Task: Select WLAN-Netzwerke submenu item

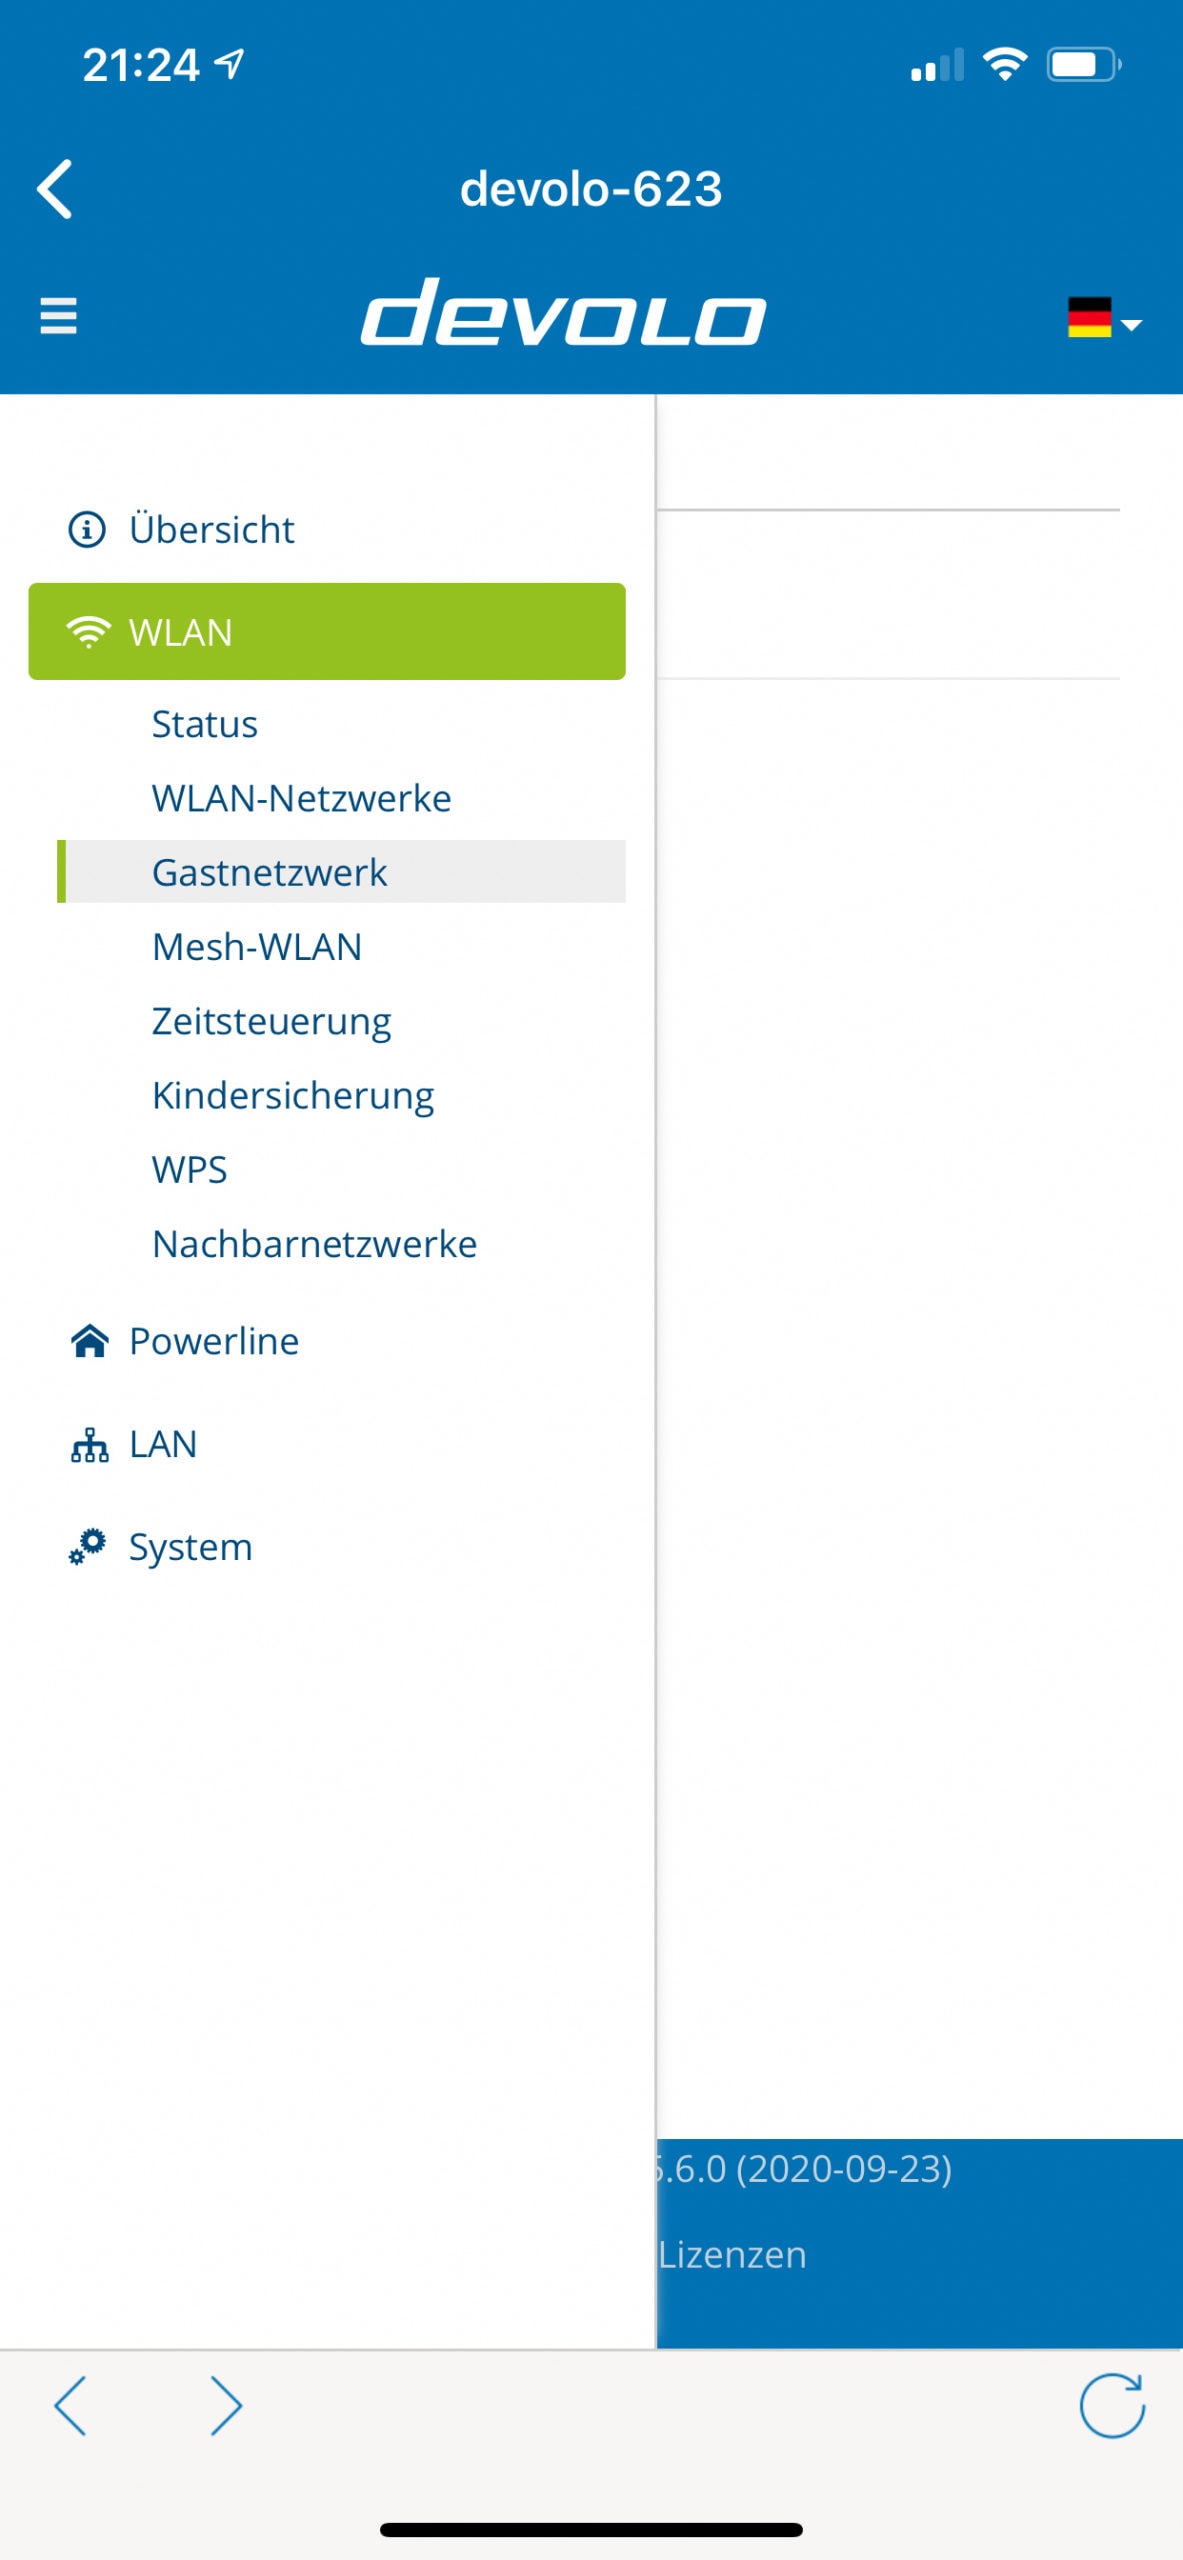Action: [x=301, y=798]
